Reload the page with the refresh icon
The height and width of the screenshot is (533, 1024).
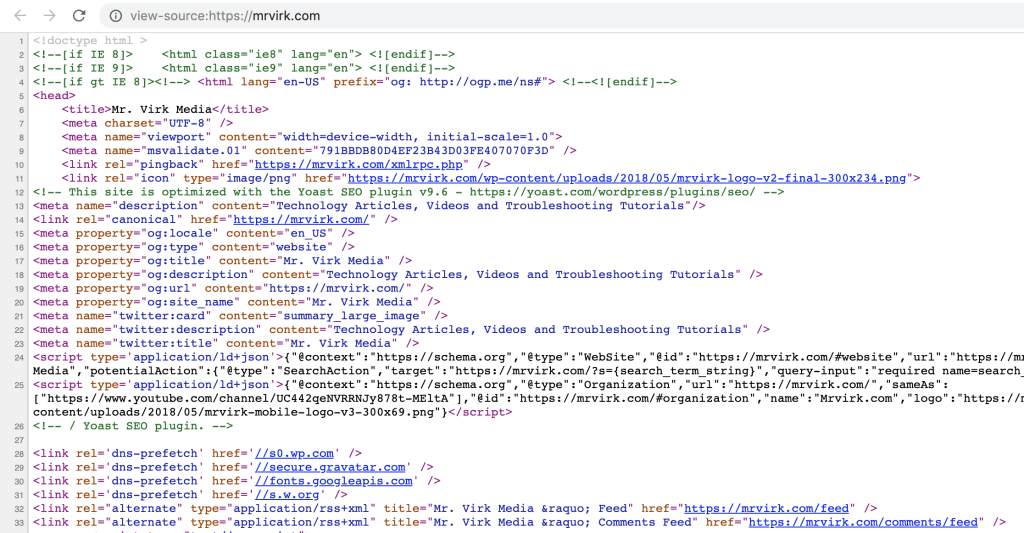click(79, 16)
